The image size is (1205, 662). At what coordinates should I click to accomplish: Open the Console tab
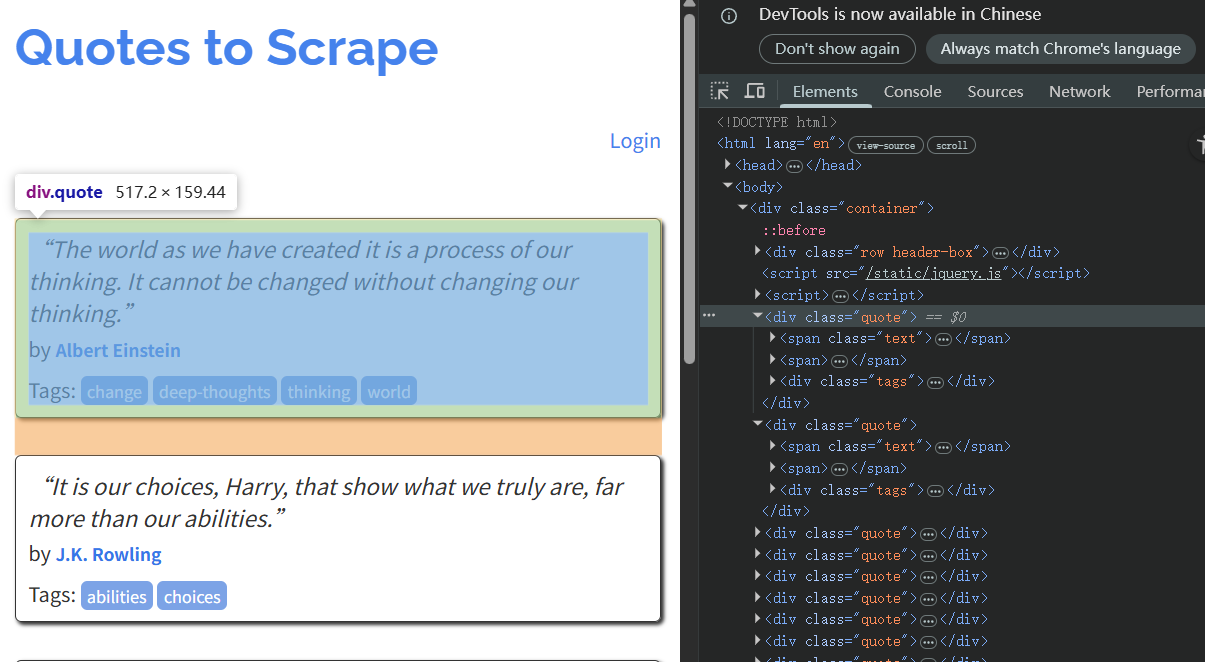912,91
